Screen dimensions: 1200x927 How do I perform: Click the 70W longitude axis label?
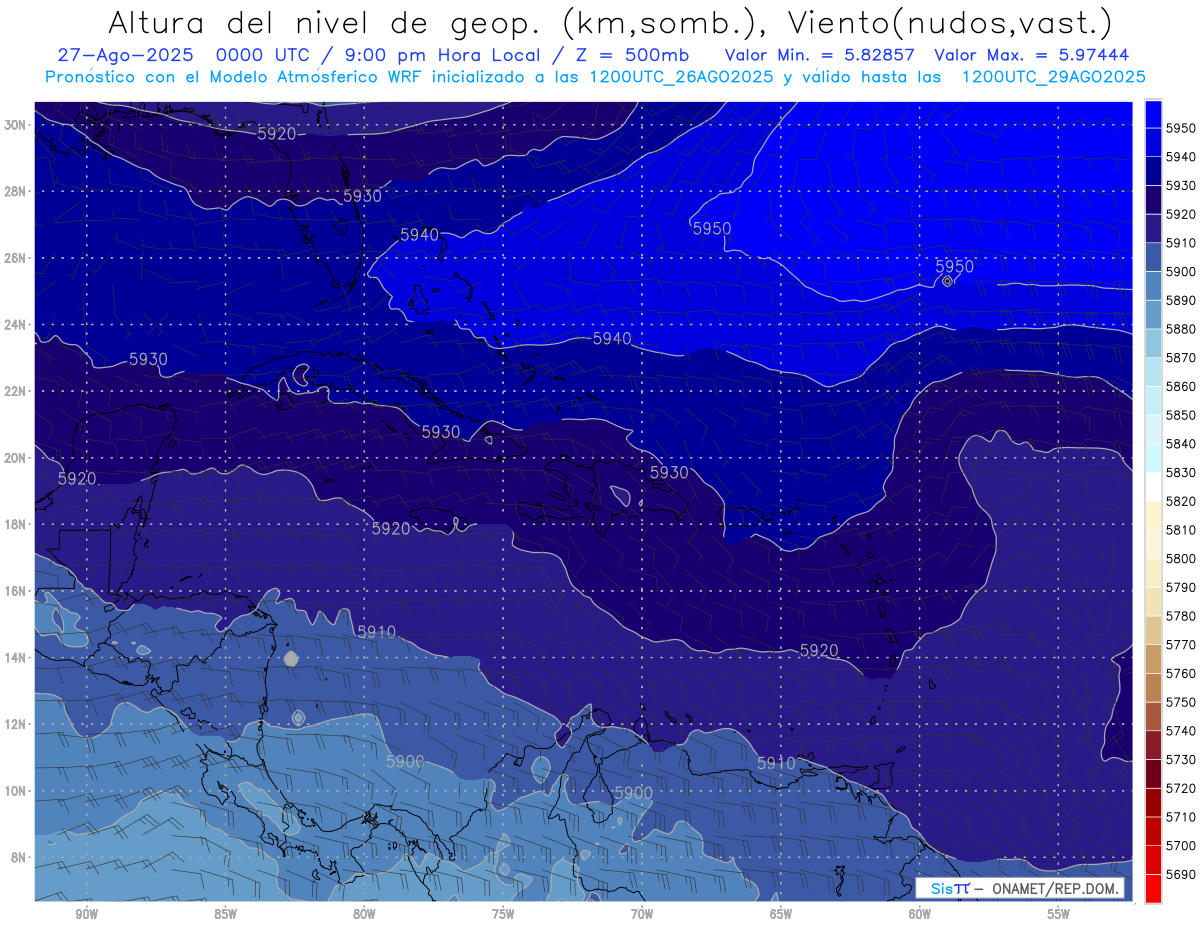(x=642, y=913)
